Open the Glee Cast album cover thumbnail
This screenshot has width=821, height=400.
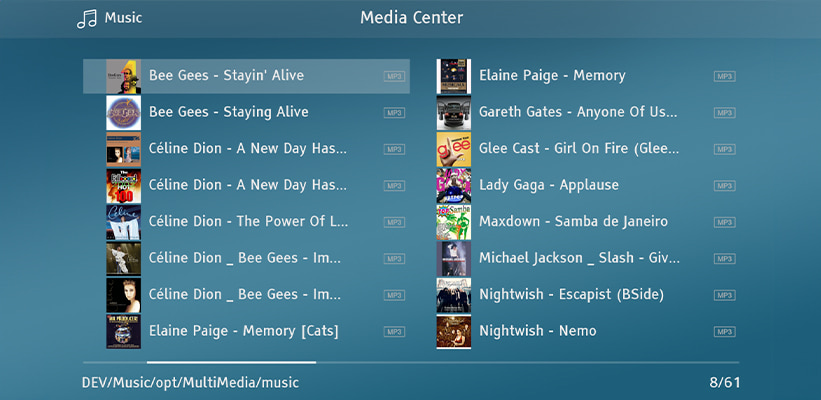(x=453, y=149)
